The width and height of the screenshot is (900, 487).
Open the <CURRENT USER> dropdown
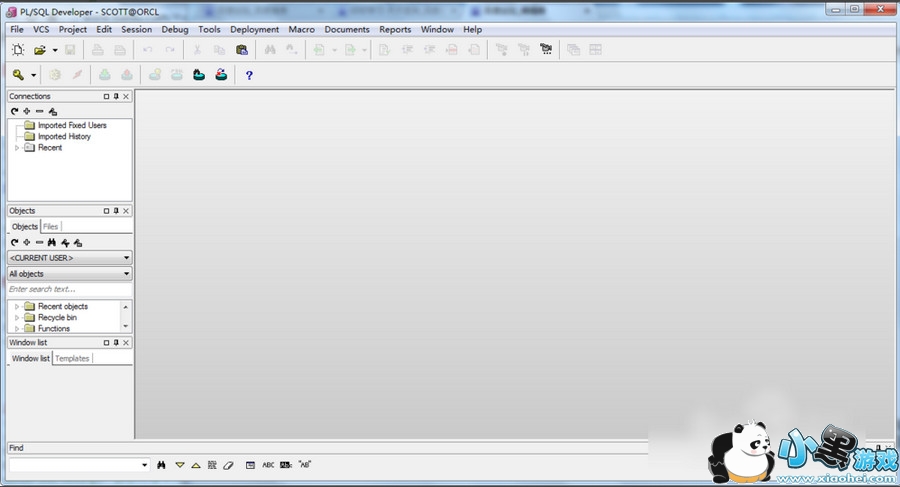[x=69, y=258]
